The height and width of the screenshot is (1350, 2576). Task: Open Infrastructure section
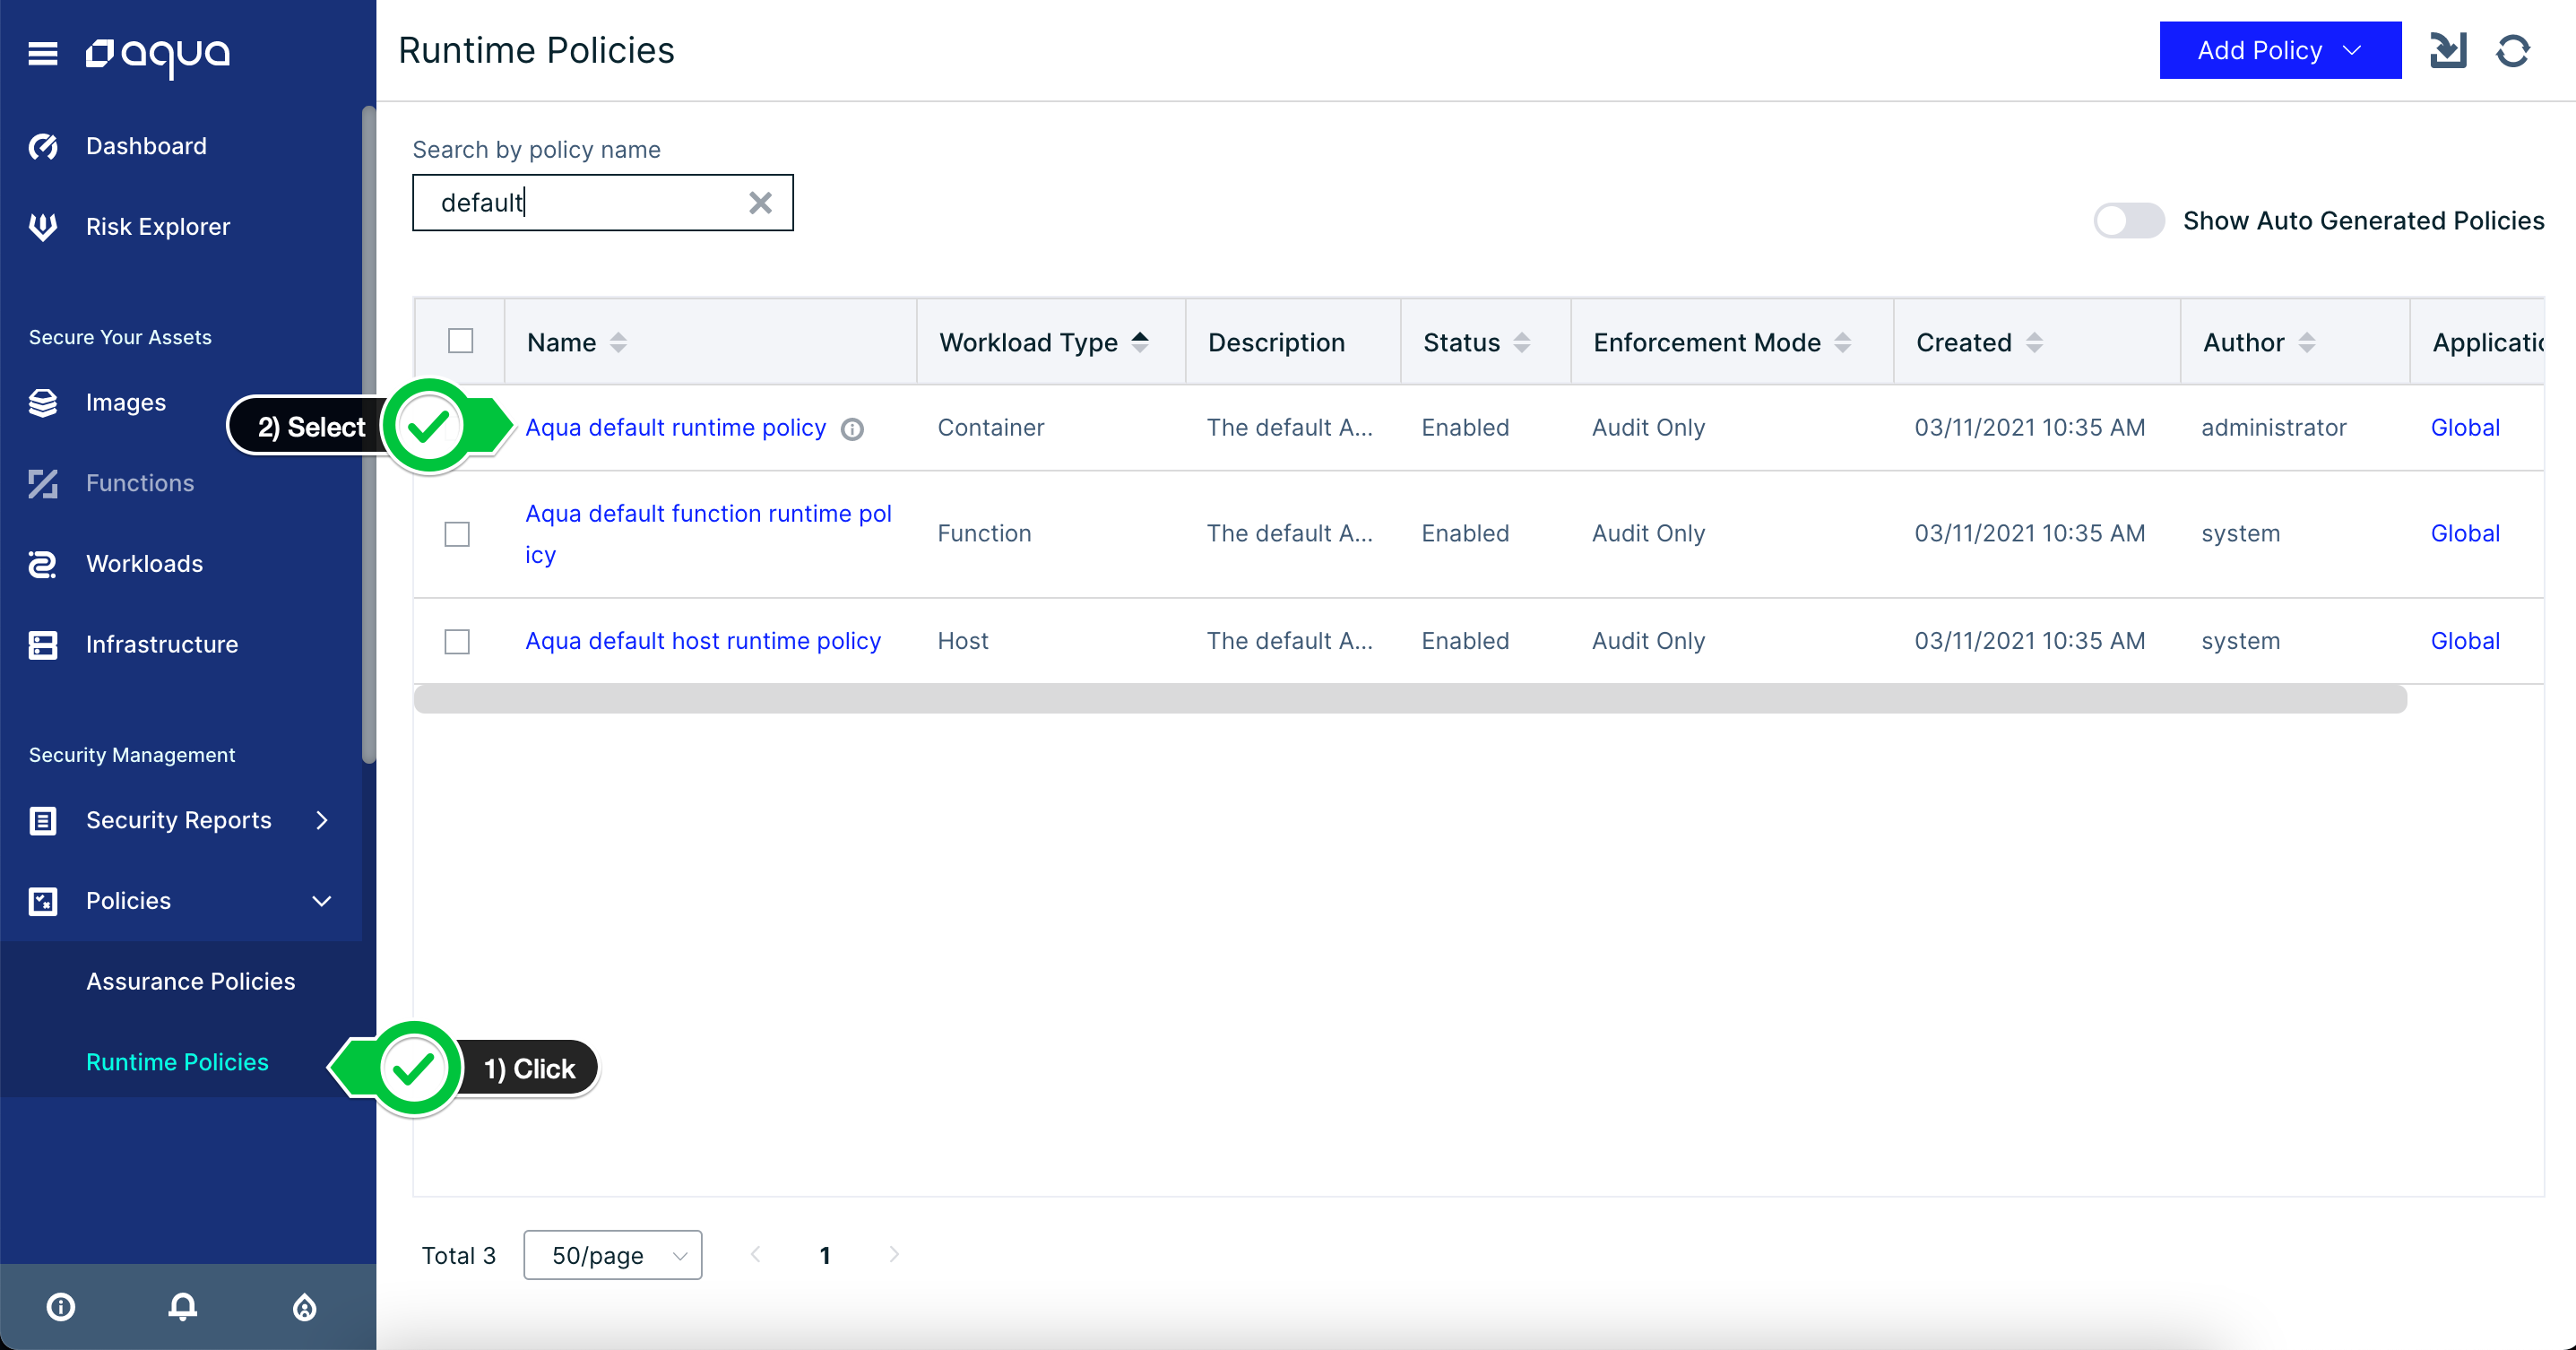[x=162, y=645]
